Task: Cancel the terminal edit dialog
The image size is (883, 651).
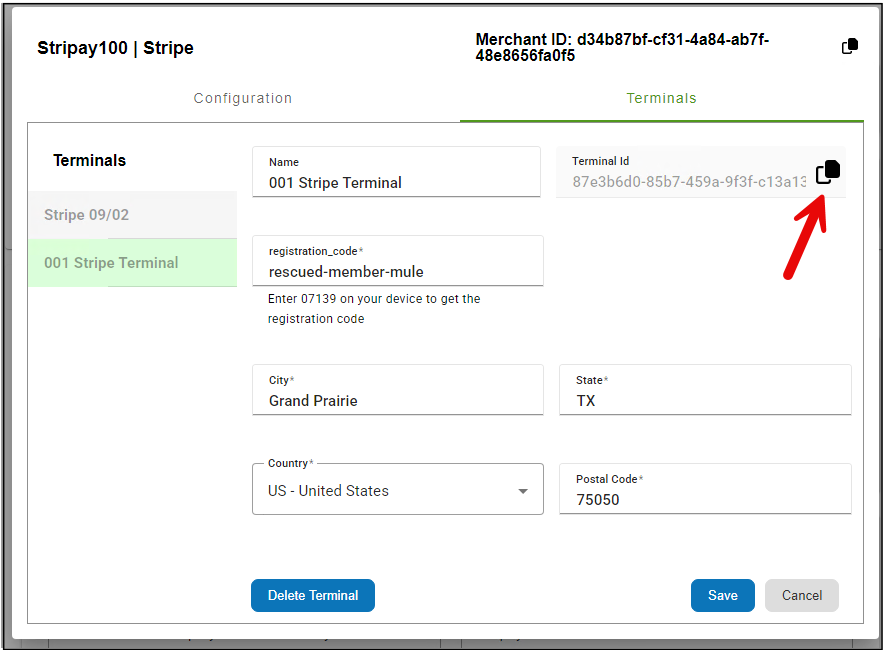Action: tap(801, 595)
